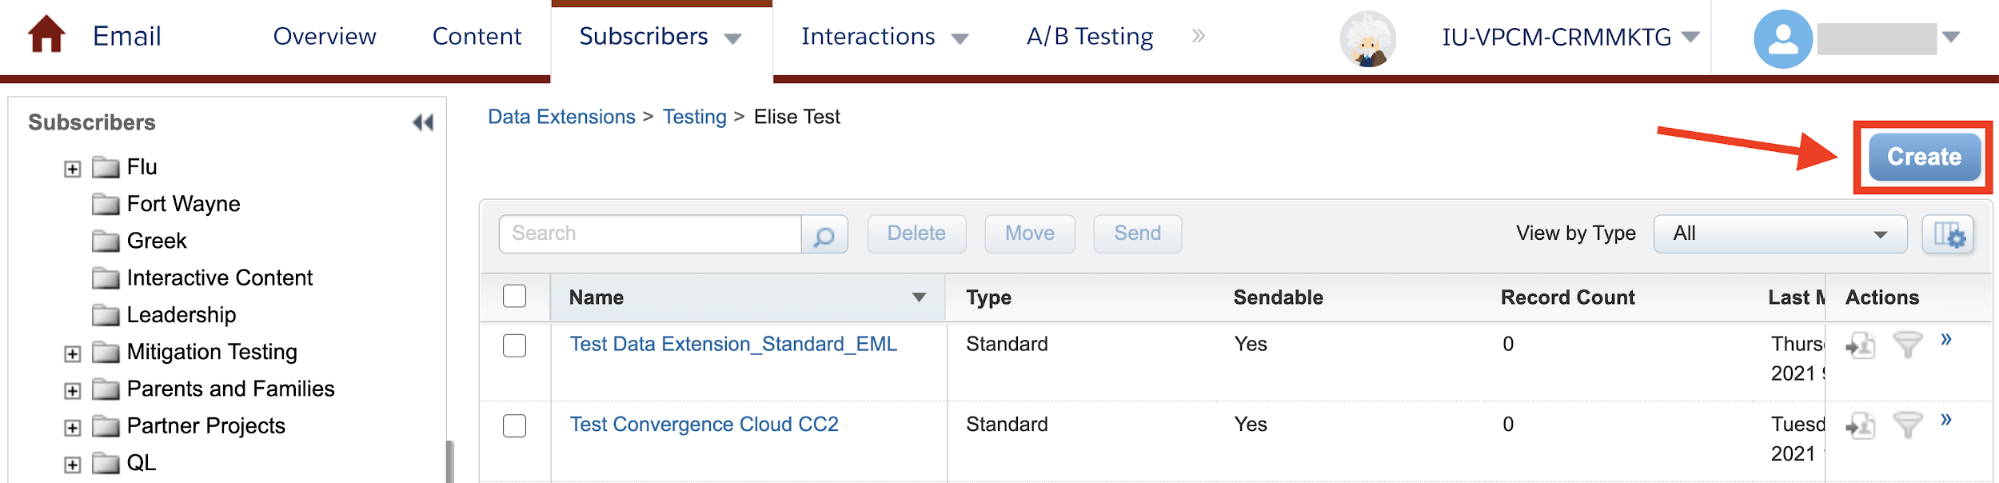Viewport: 1999px width, 483px height.
Task: Click the Einstein avatar icon
Action: click(x=1367, y=39)
